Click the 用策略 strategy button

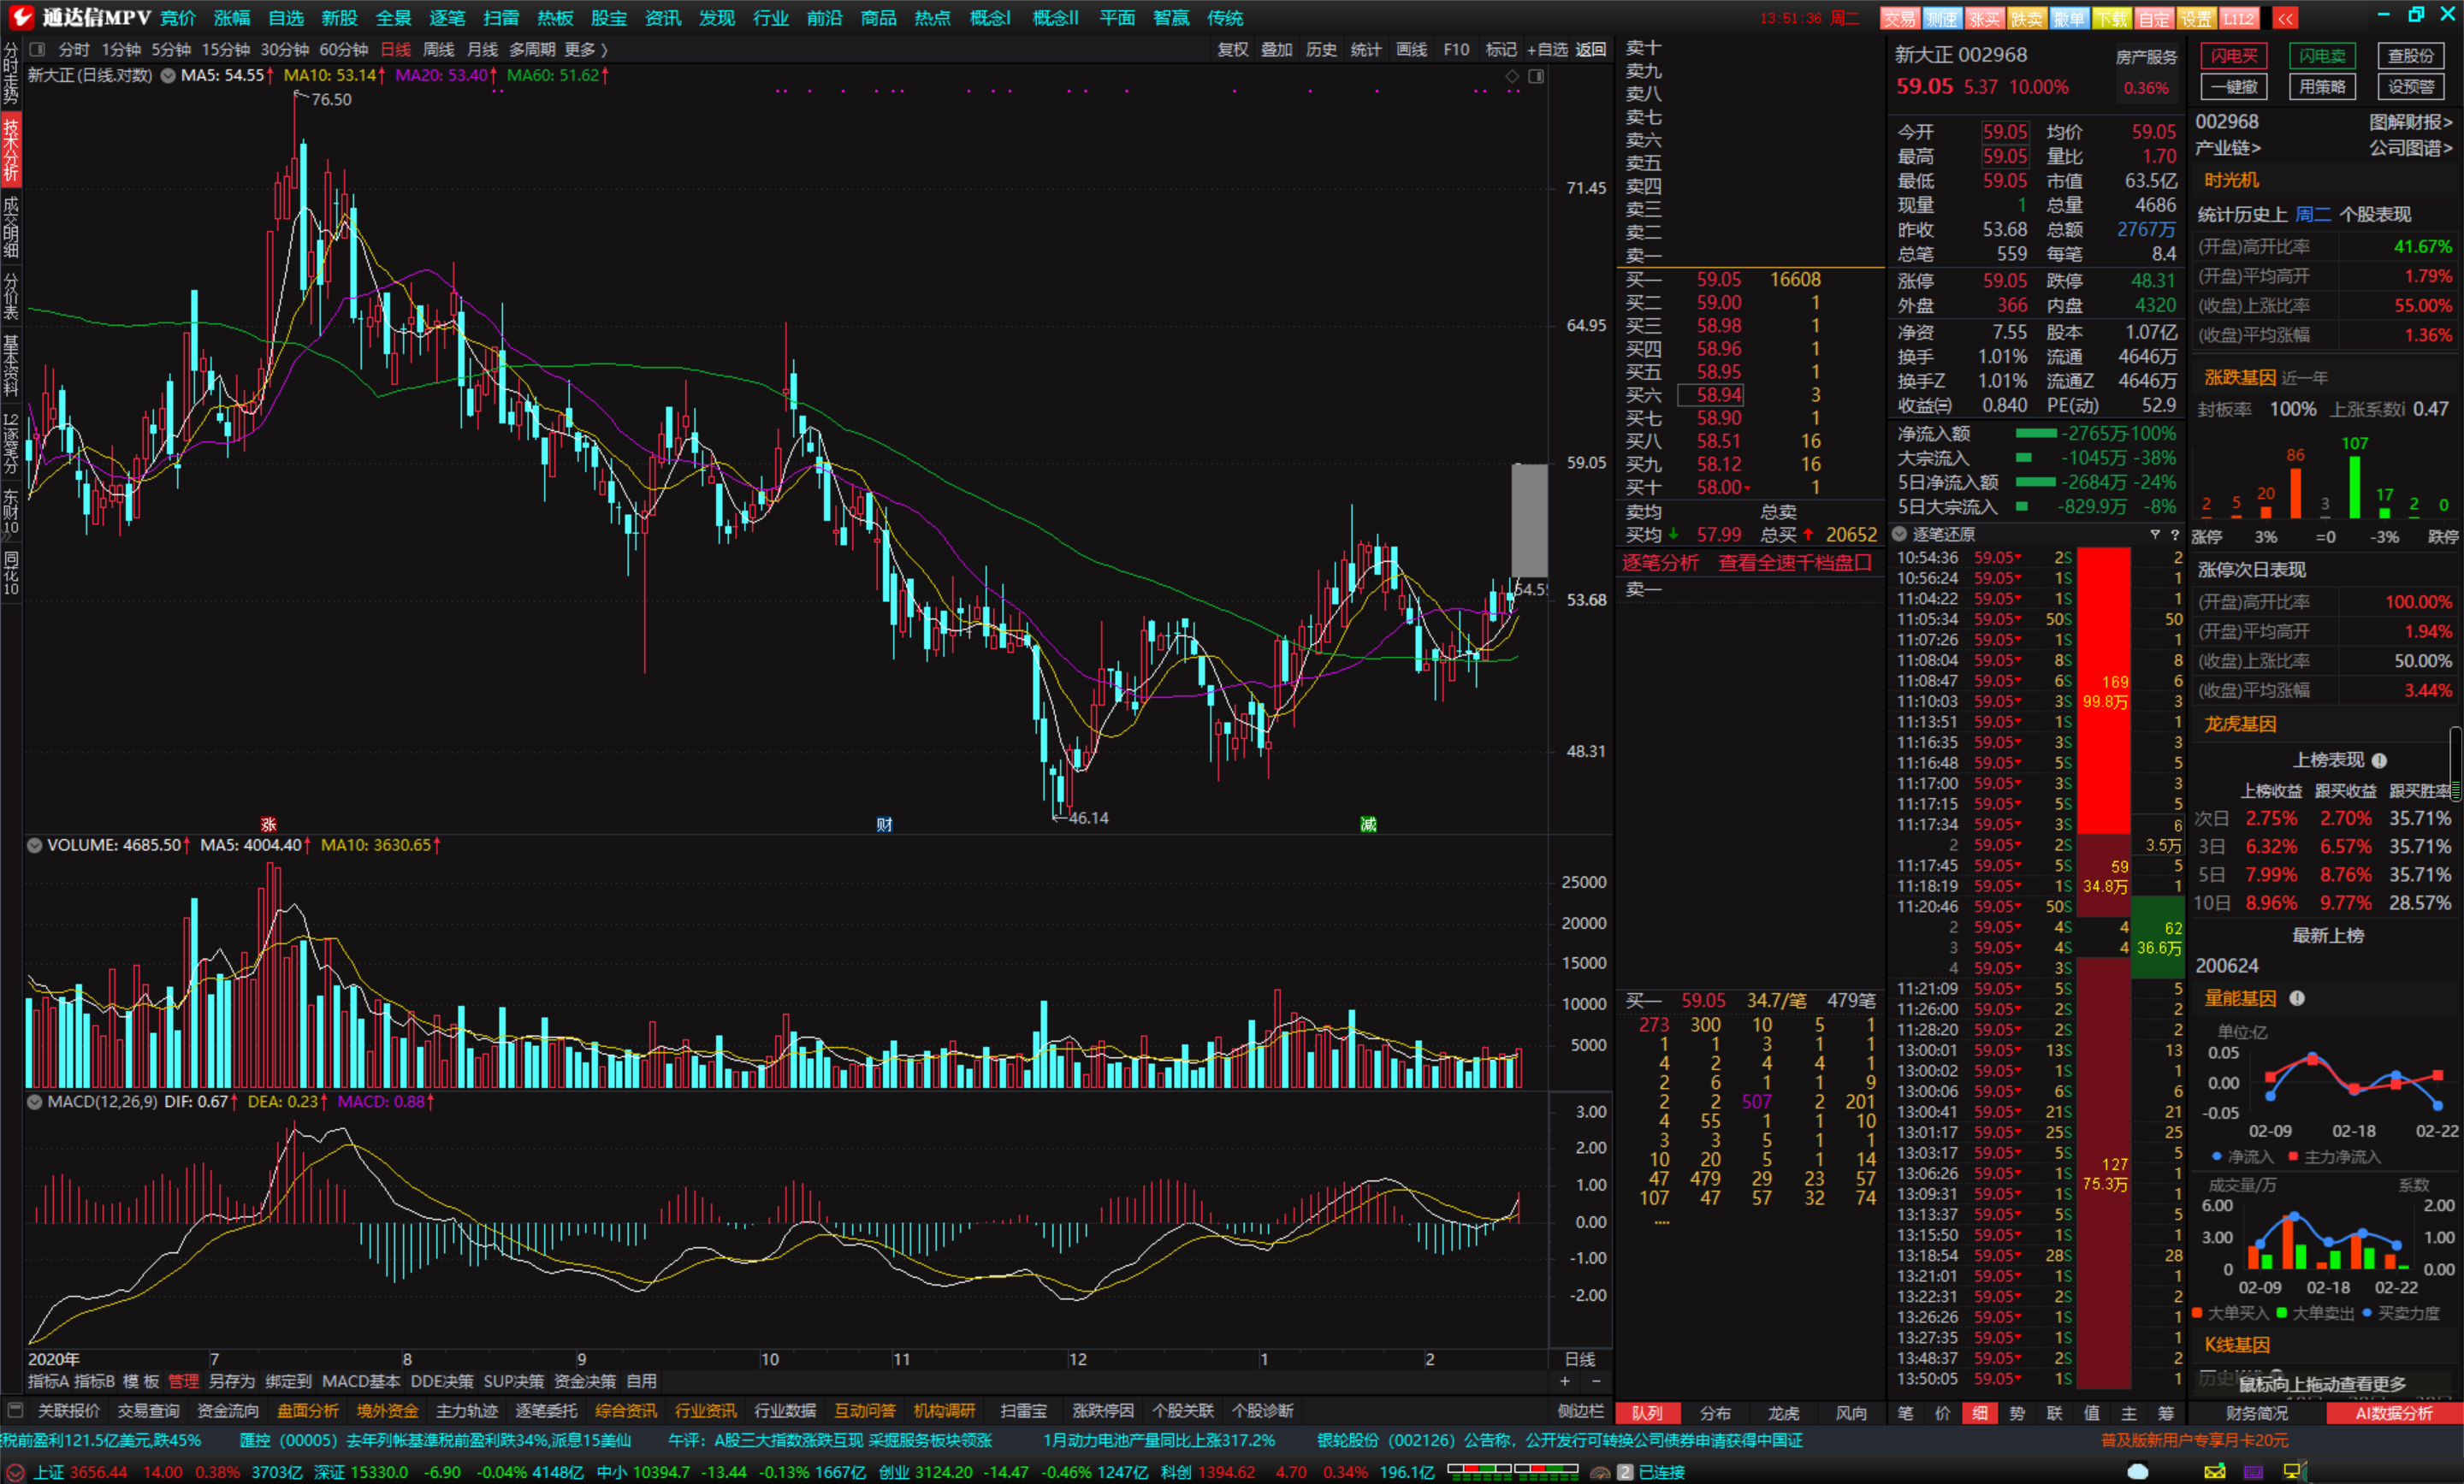click(x=2322, y=87)
